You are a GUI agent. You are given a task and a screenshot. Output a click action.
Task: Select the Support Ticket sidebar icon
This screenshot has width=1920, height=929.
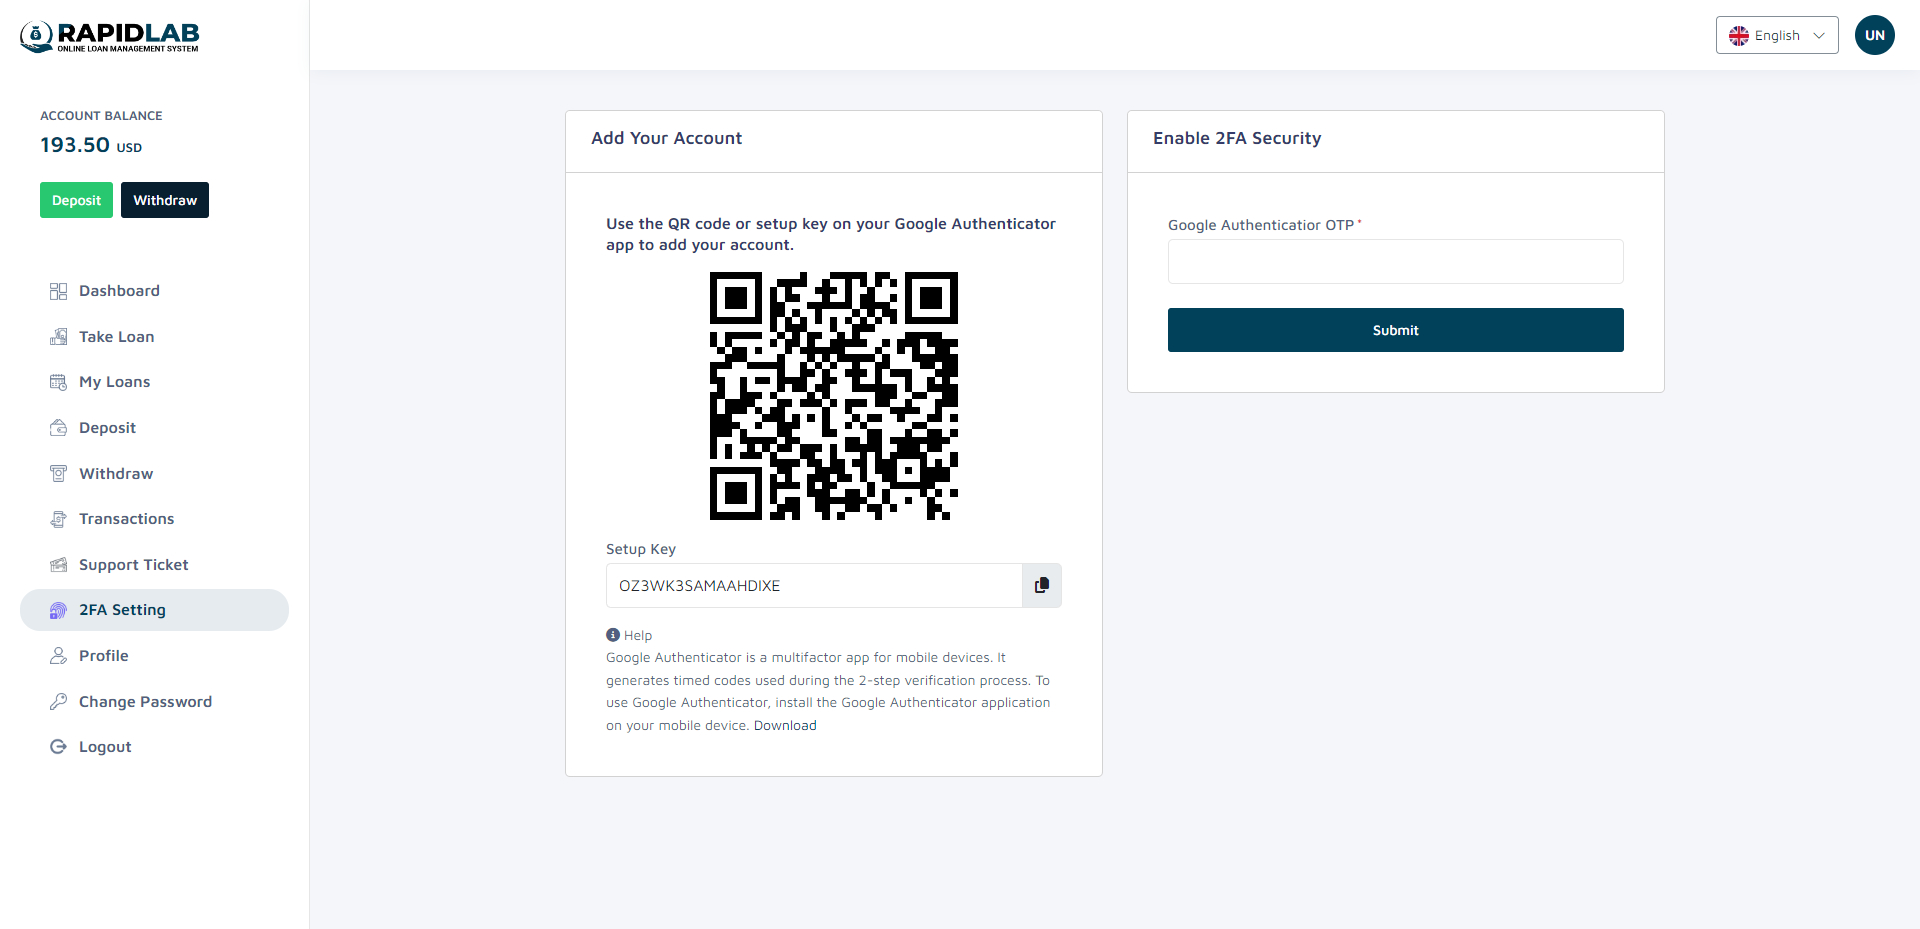coord(58,564)
